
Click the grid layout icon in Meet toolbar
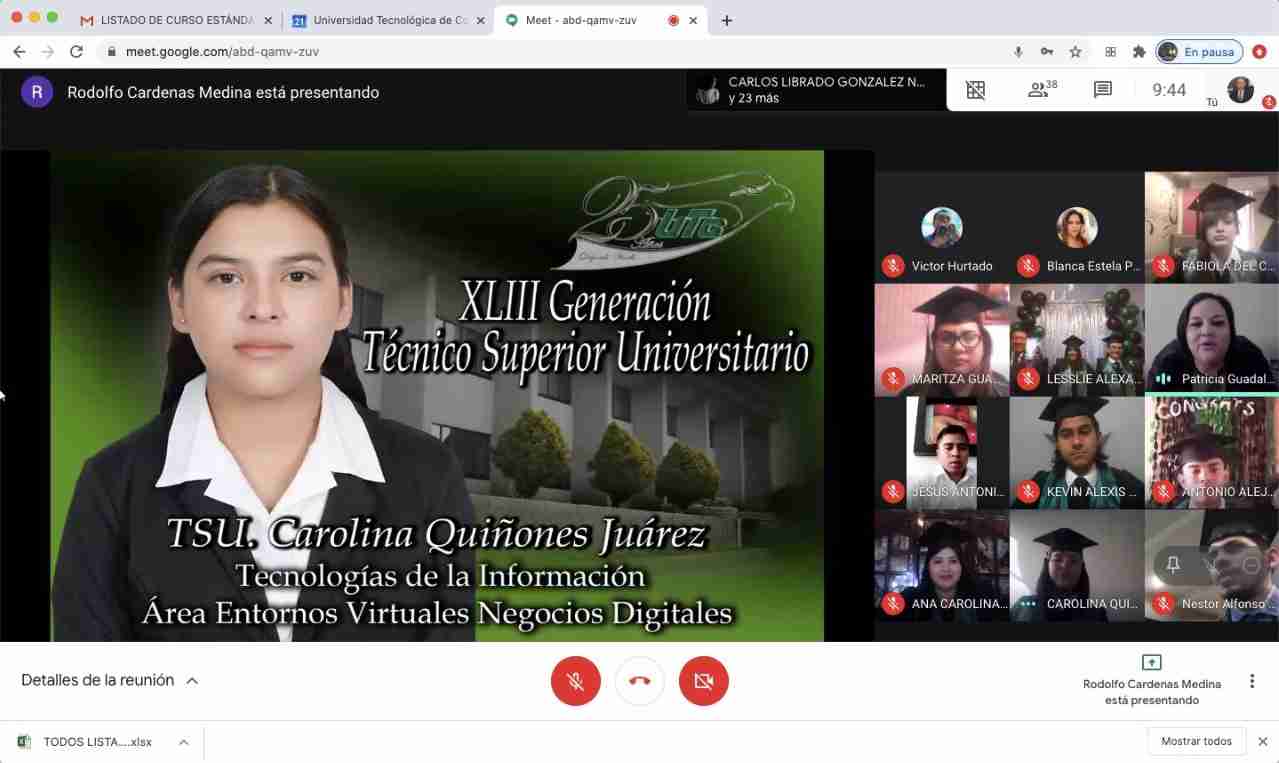(x=976, y=90)
